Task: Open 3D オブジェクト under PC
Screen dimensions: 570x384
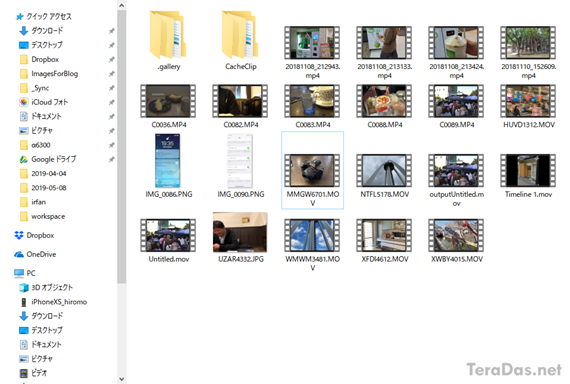Action: coord(46,288)
